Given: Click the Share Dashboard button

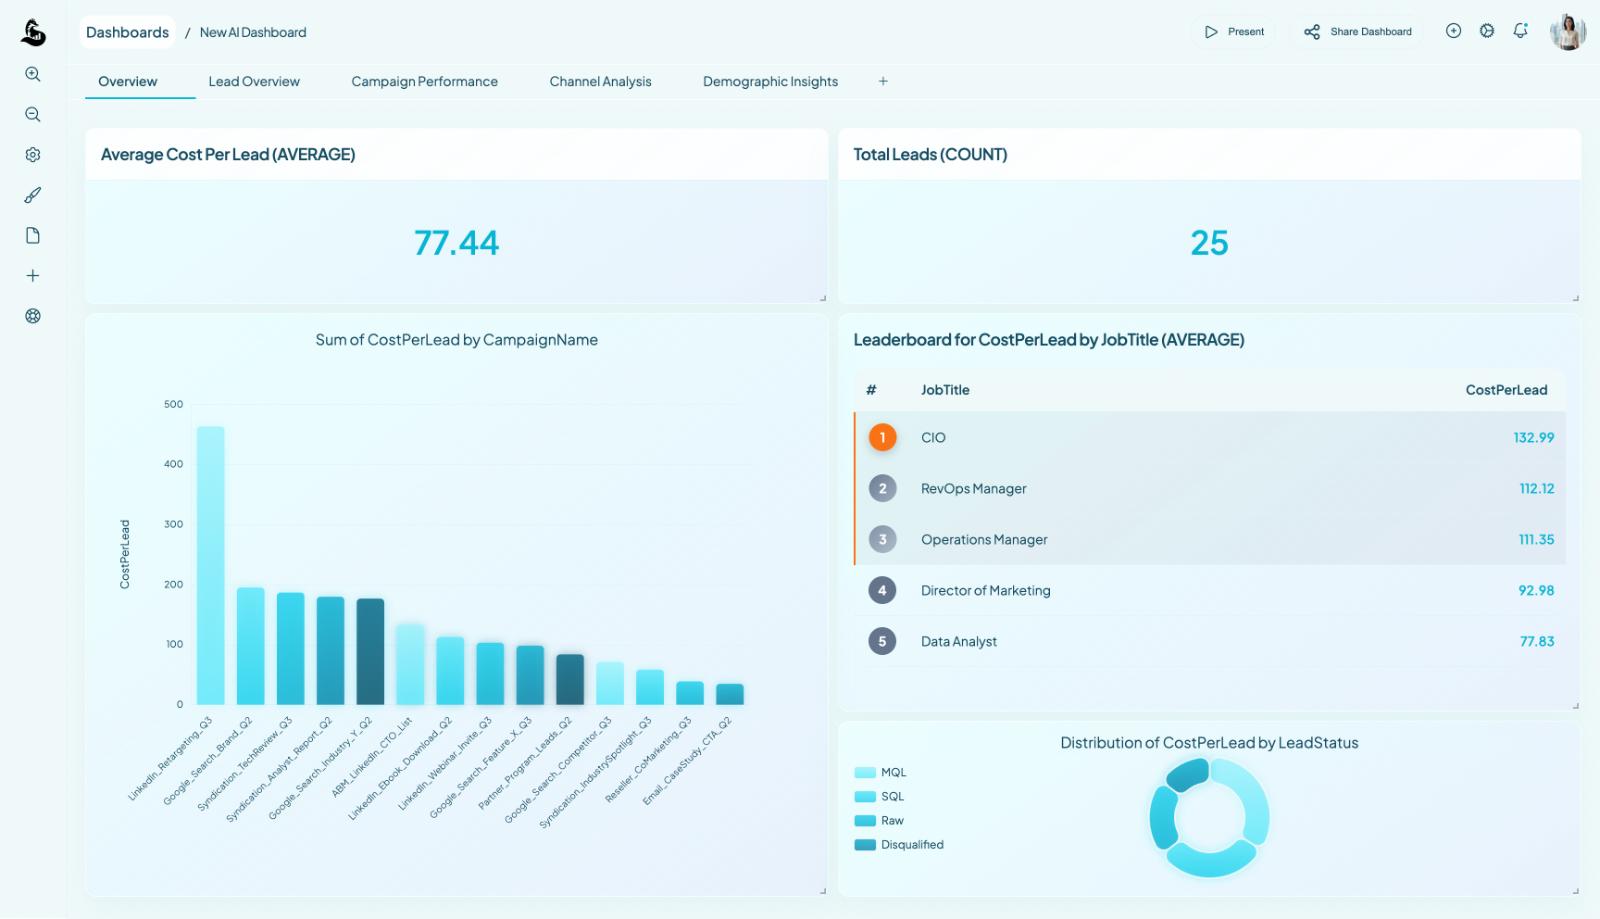Looking at the screenshot, I should coord(1356,31).
